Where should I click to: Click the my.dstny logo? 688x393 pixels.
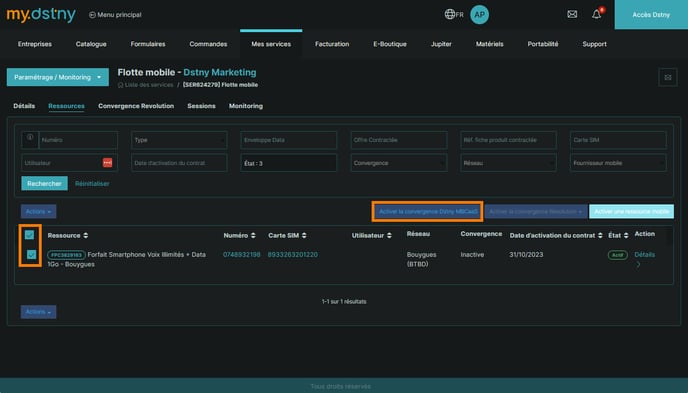(41, 14)
